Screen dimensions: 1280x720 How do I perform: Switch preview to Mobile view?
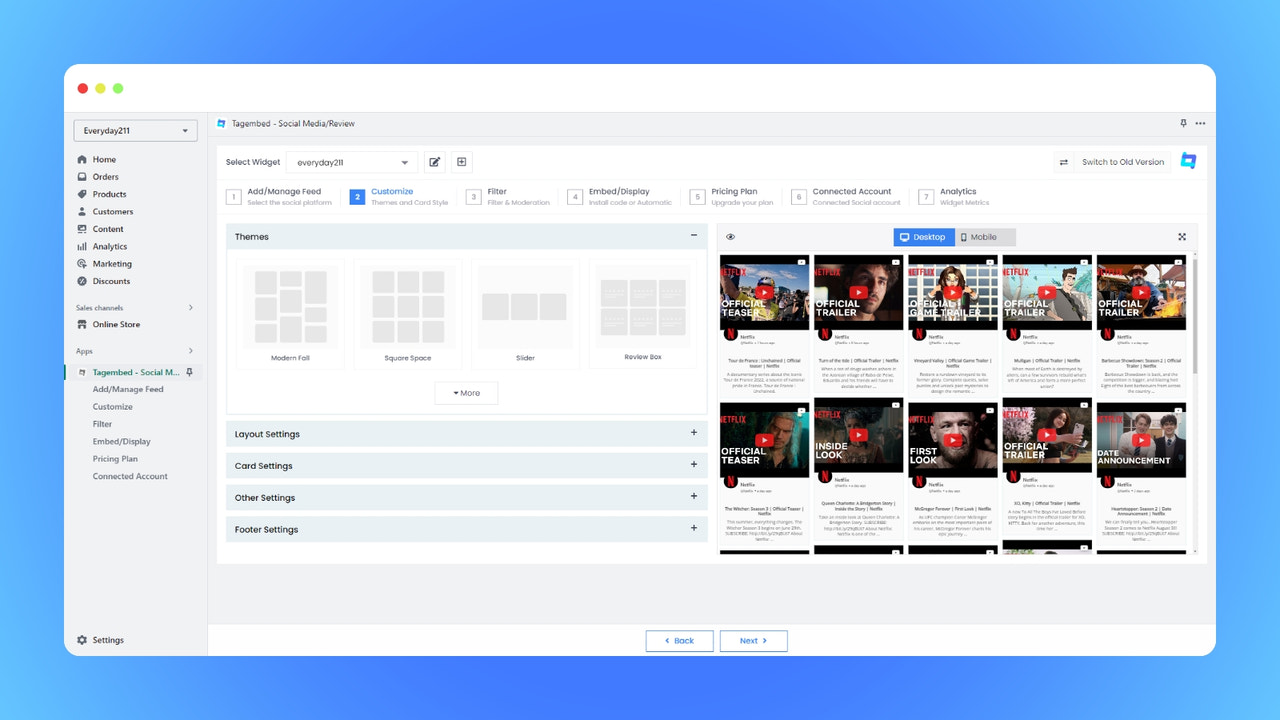[984, 237]
